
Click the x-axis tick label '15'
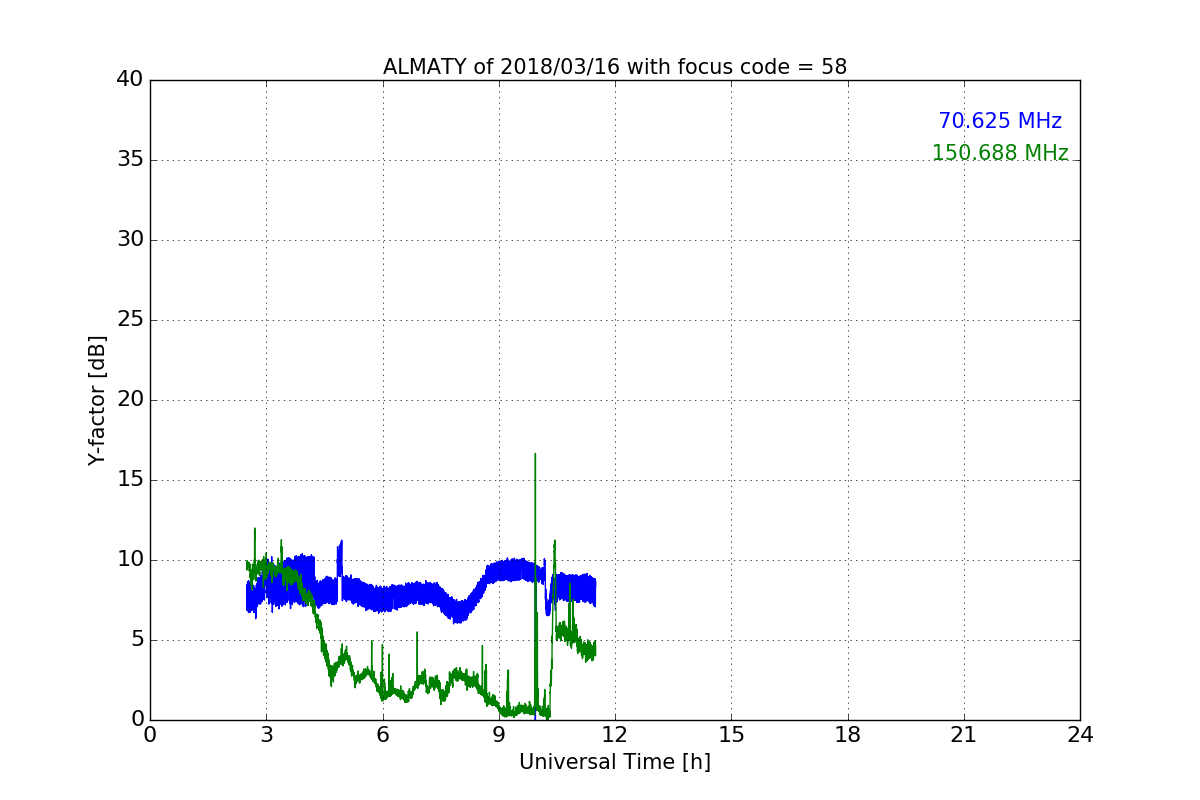(x=731, y=735)
